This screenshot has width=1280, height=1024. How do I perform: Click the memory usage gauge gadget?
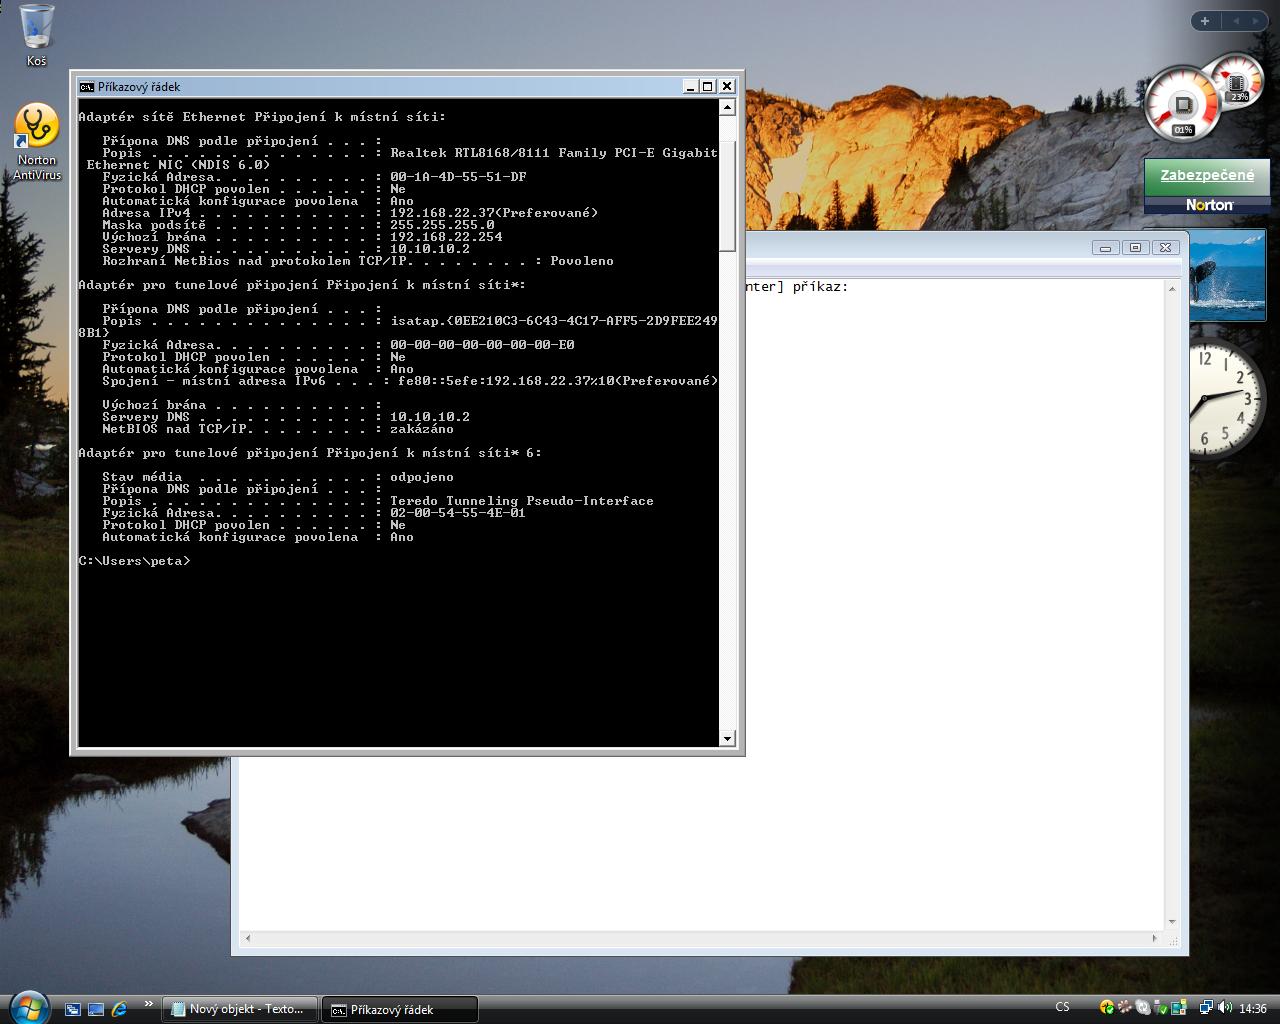pos(1238,84)
